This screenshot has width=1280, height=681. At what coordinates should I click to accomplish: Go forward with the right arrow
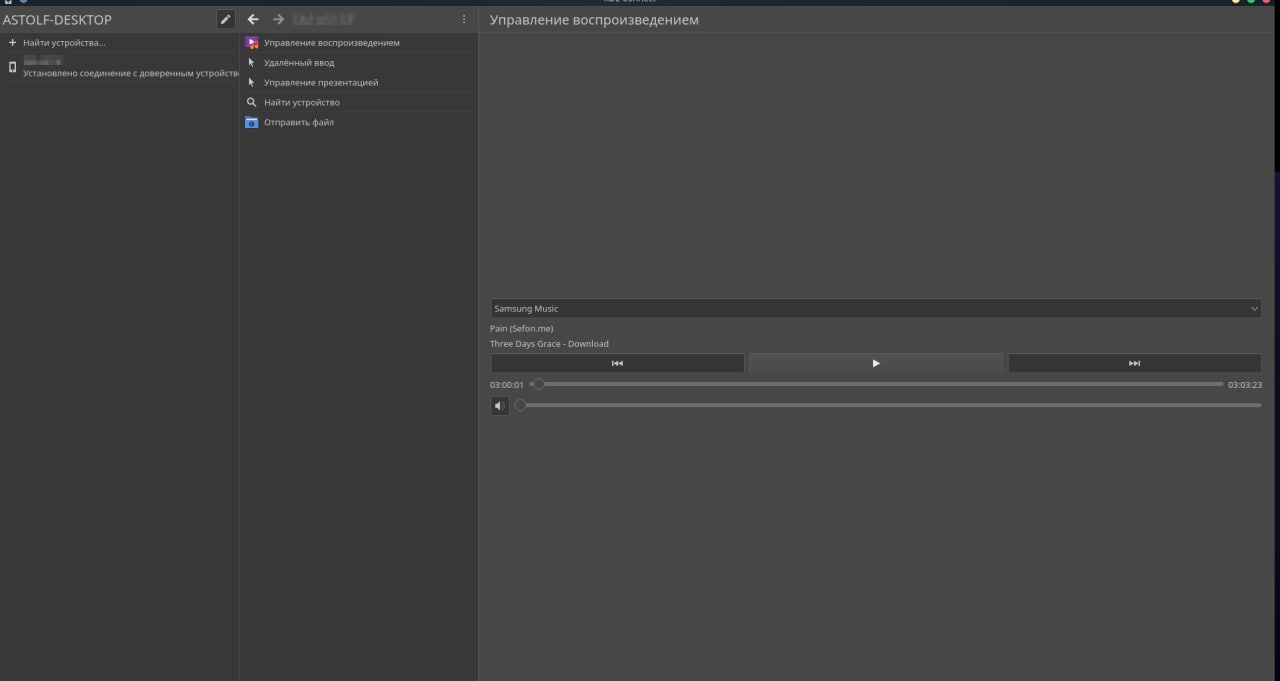click(279, 19)
